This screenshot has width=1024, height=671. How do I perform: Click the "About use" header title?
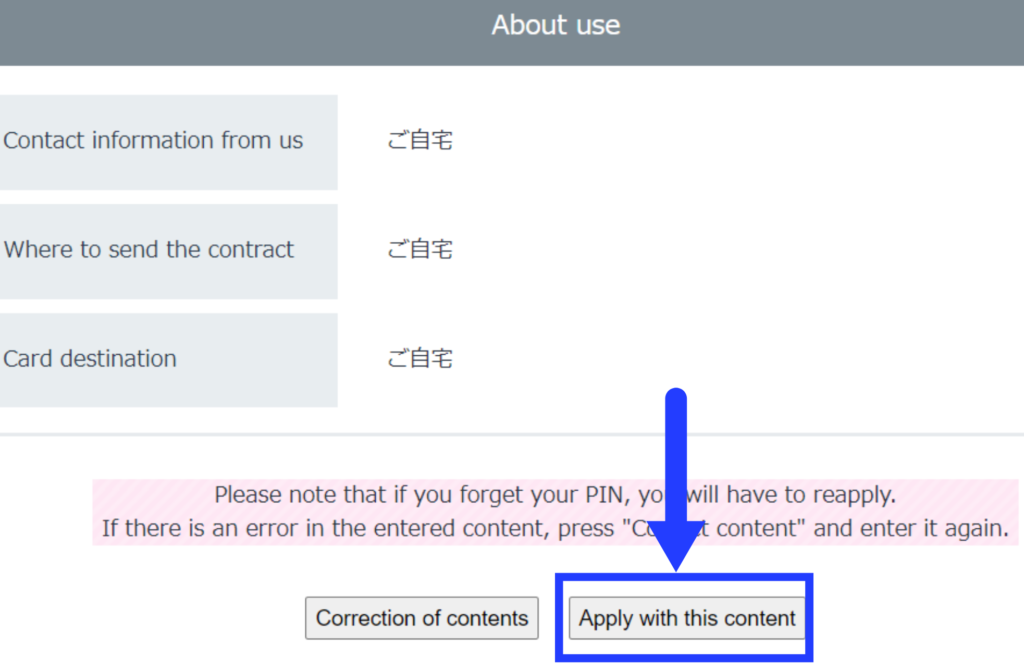556,25
